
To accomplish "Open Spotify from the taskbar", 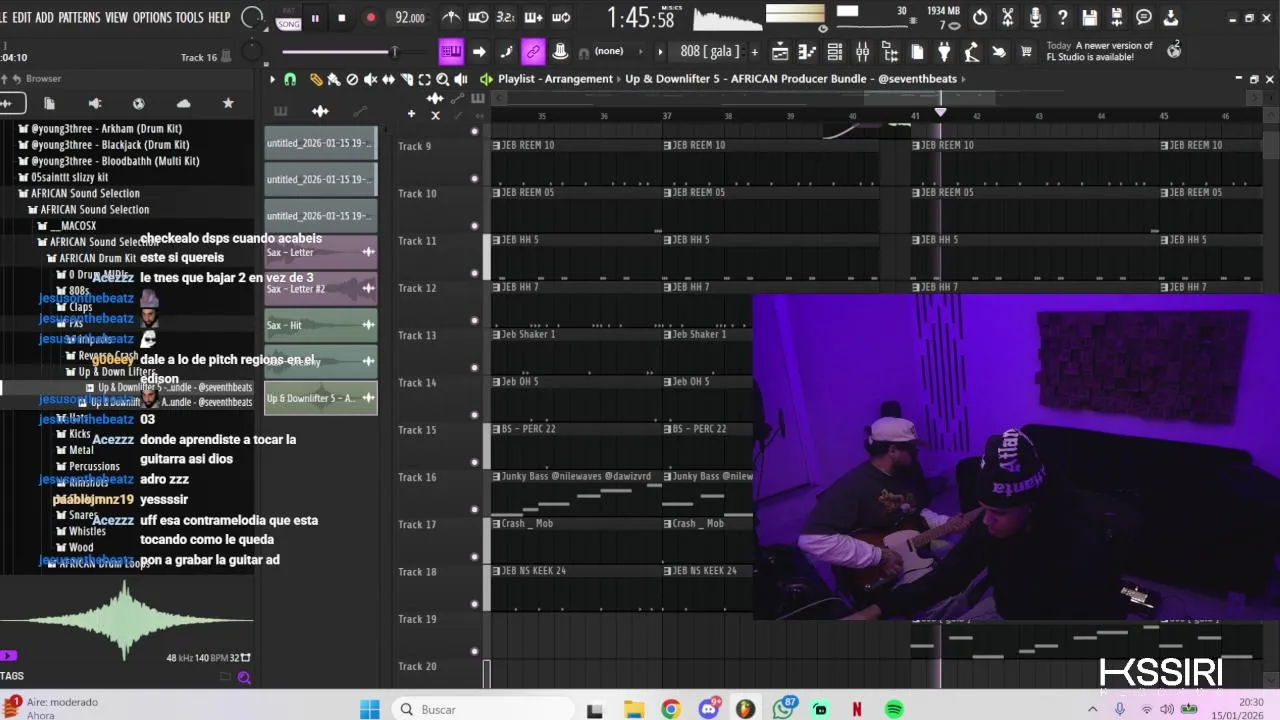I will (894, 709).
